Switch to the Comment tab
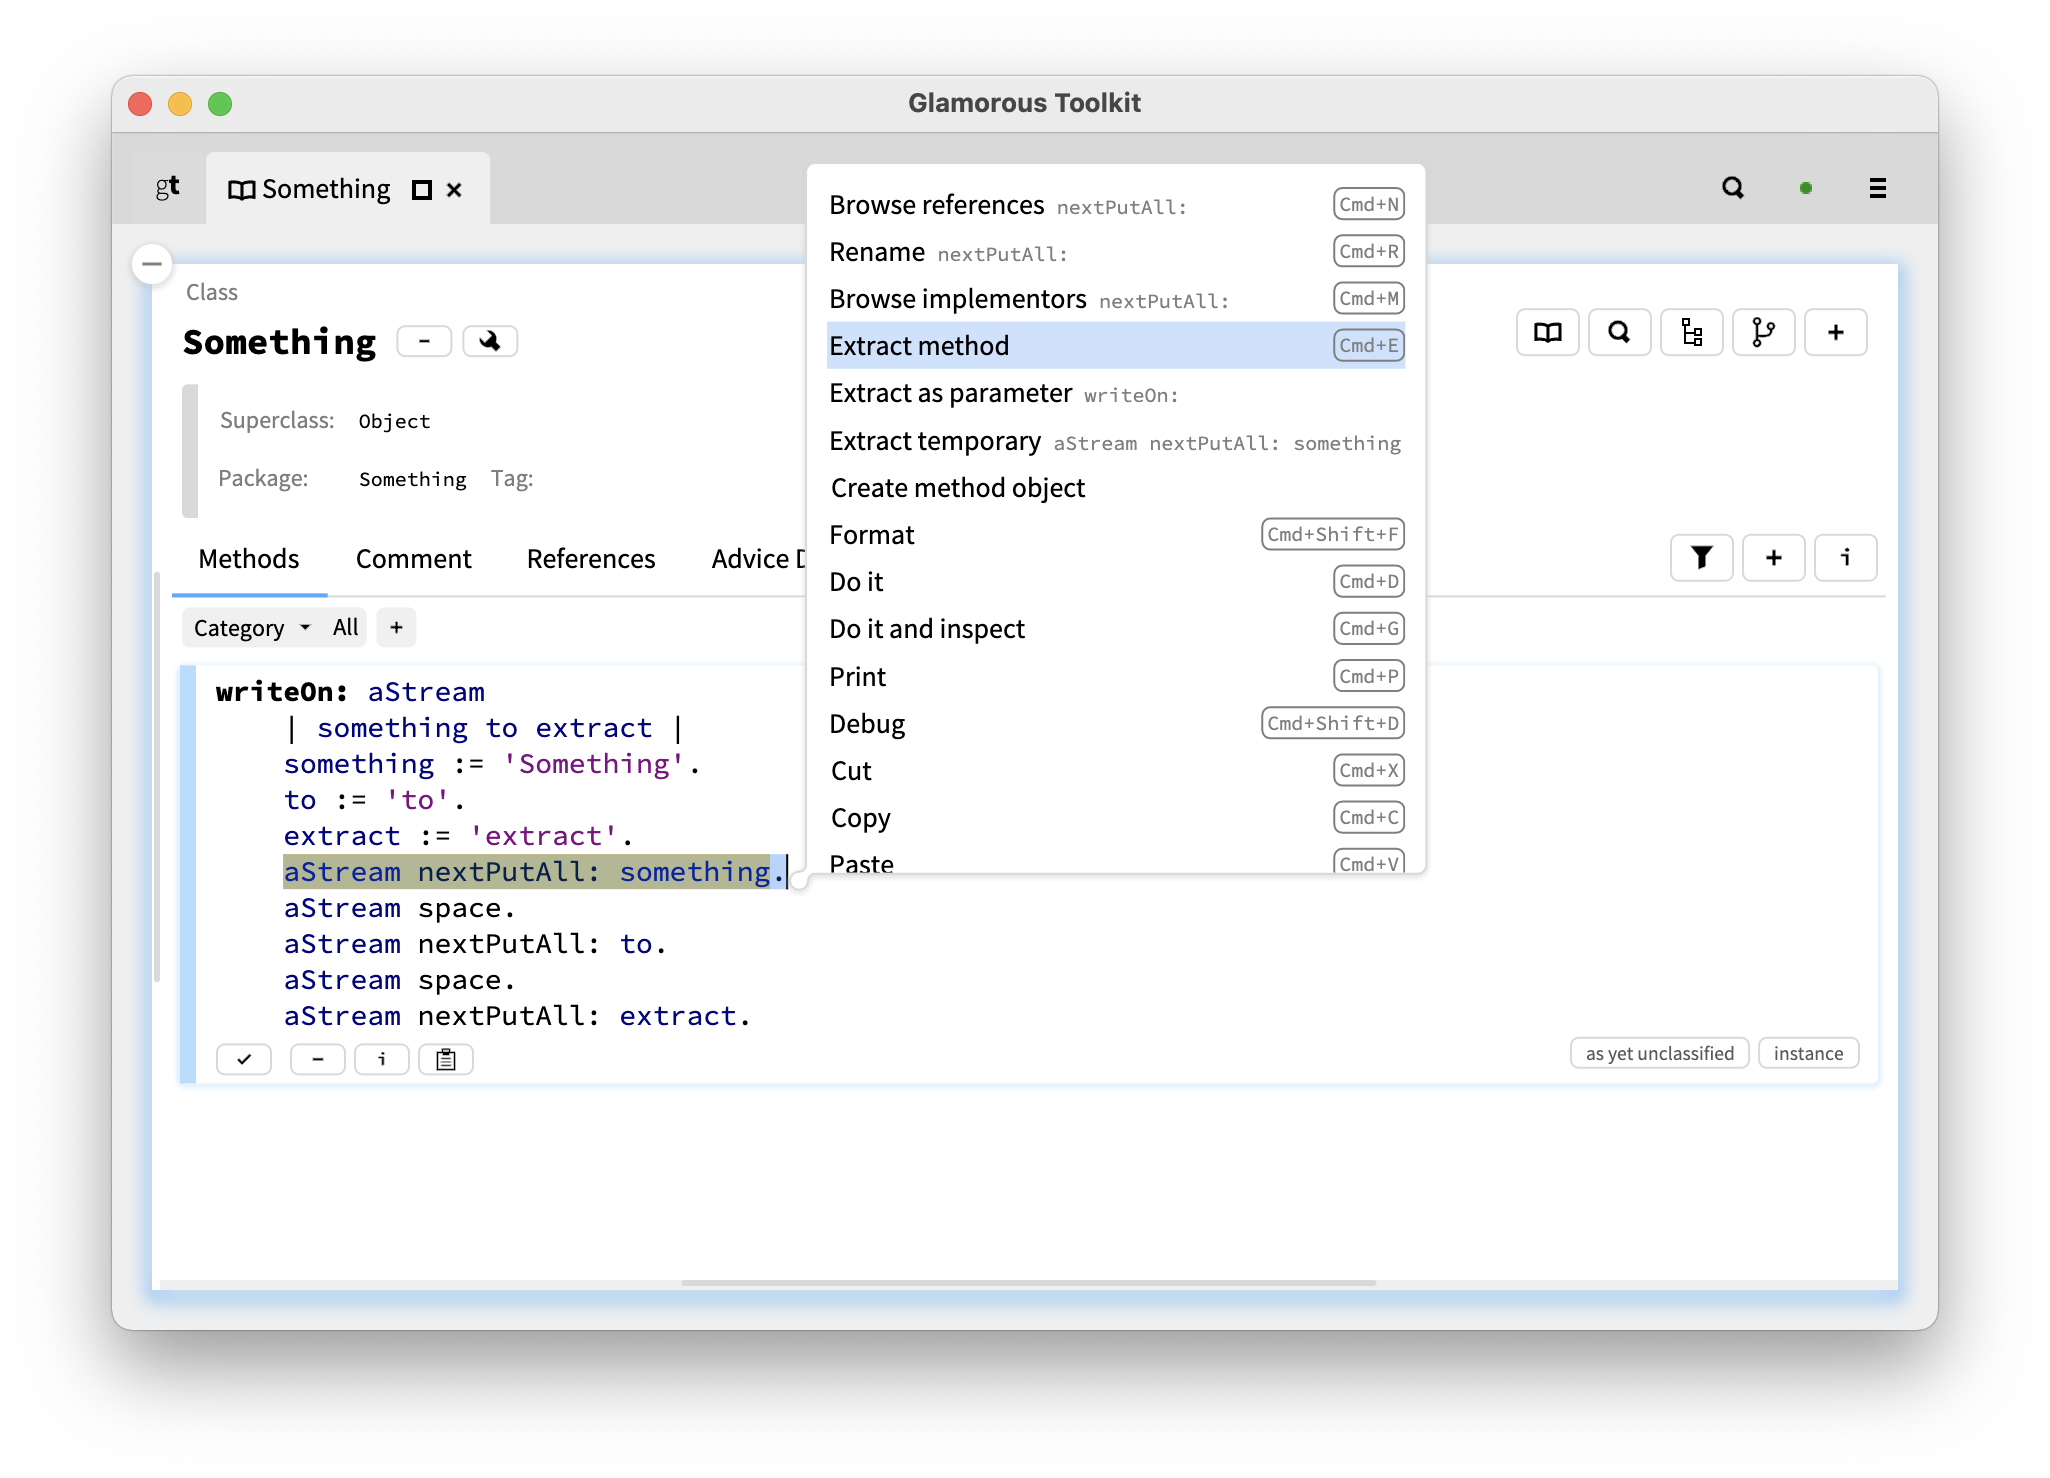Screen dimensions: 2050x1478 pyautogui.click(x=414, y=559)
